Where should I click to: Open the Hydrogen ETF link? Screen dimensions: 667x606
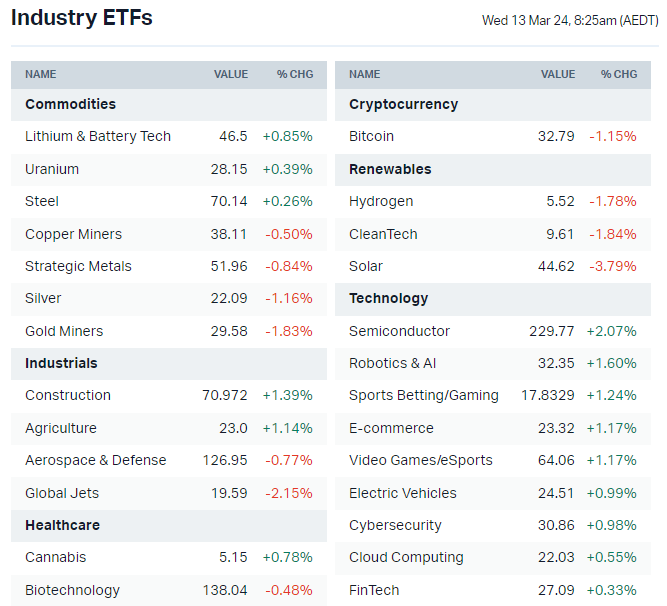click(x=381, y=201)
